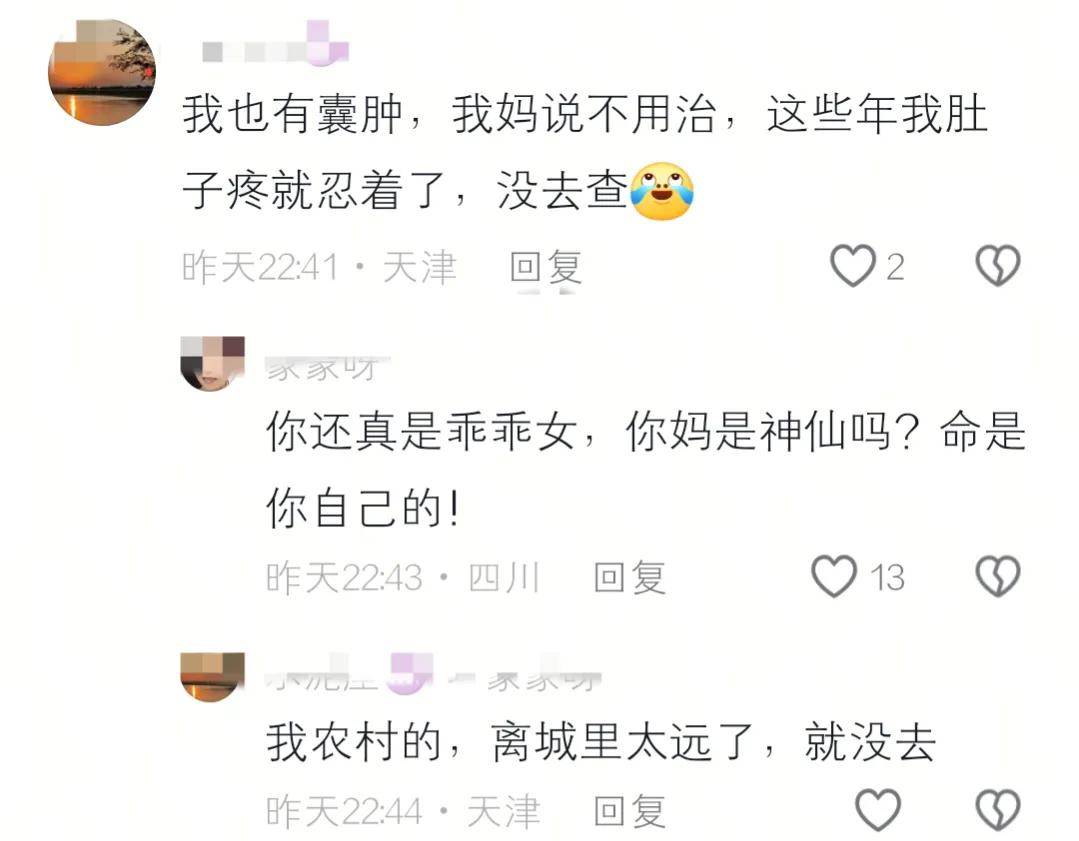Tap the crying laugh emoji in comment
Screen dimensions: 1079x841
click(x=662, y=191)
